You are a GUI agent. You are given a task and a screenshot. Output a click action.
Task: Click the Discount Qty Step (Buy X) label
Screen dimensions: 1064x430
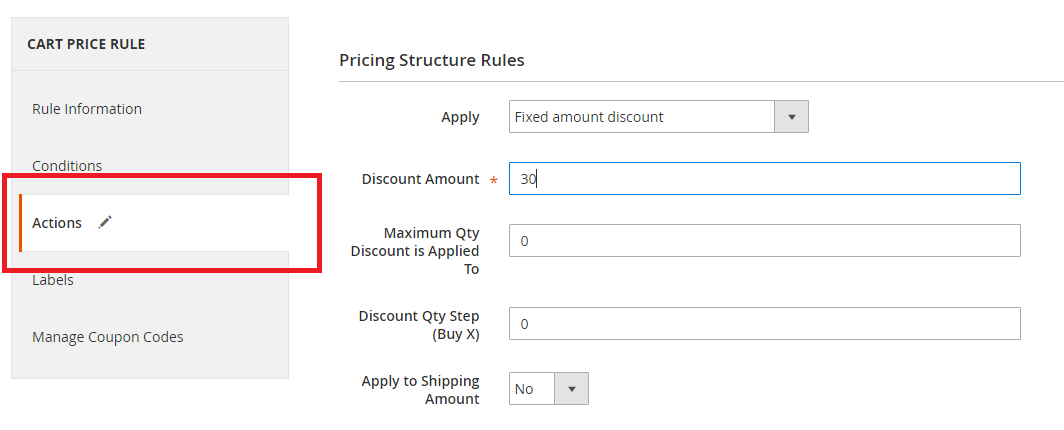click(x=419, y=325)
